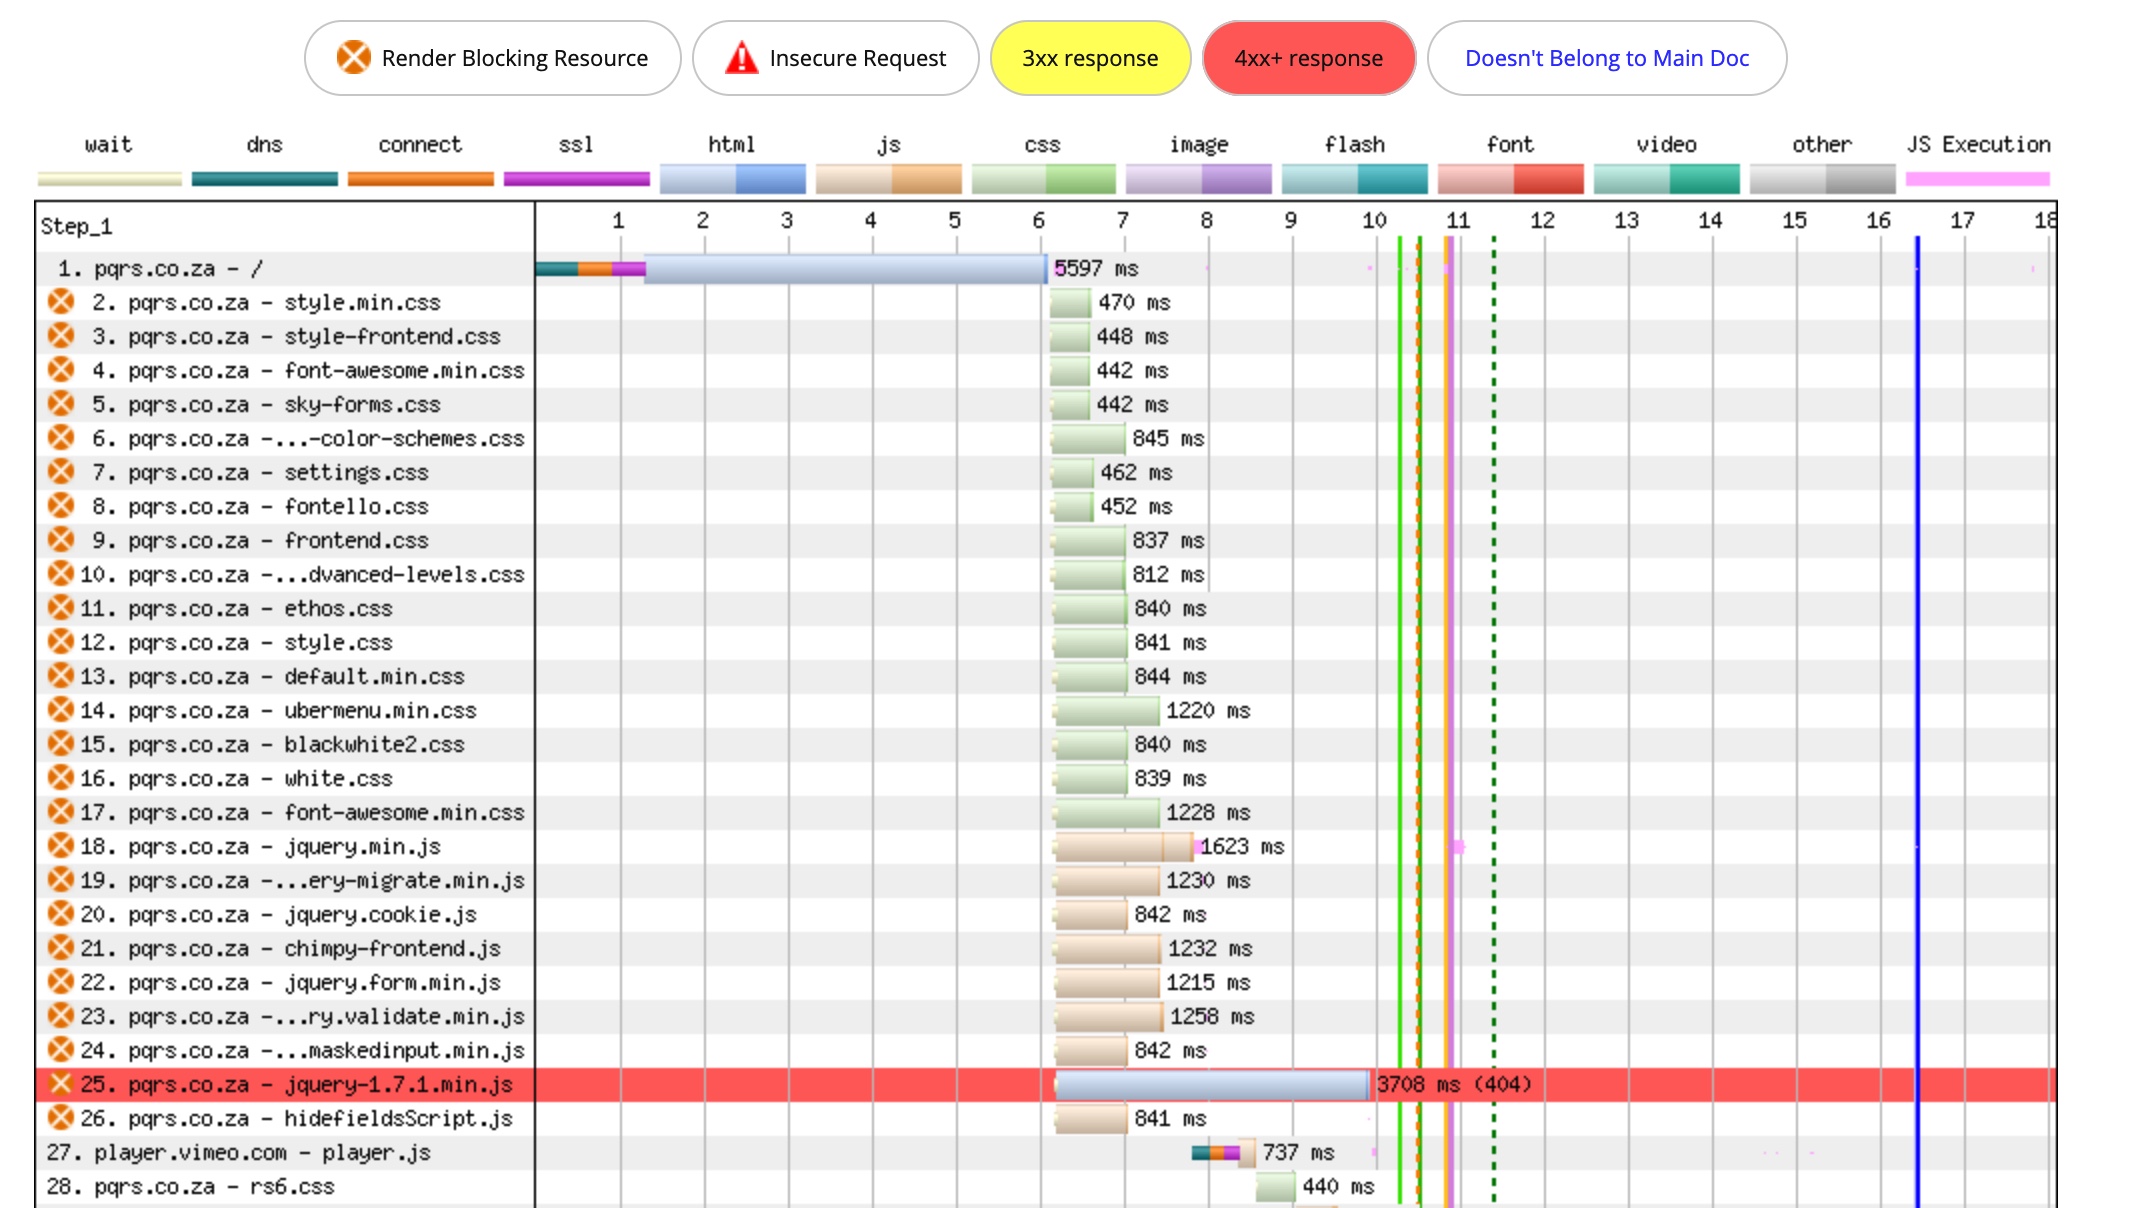
Task: Click the blue vertical marker line near 16 seconds
Action: click(1917, 600)
